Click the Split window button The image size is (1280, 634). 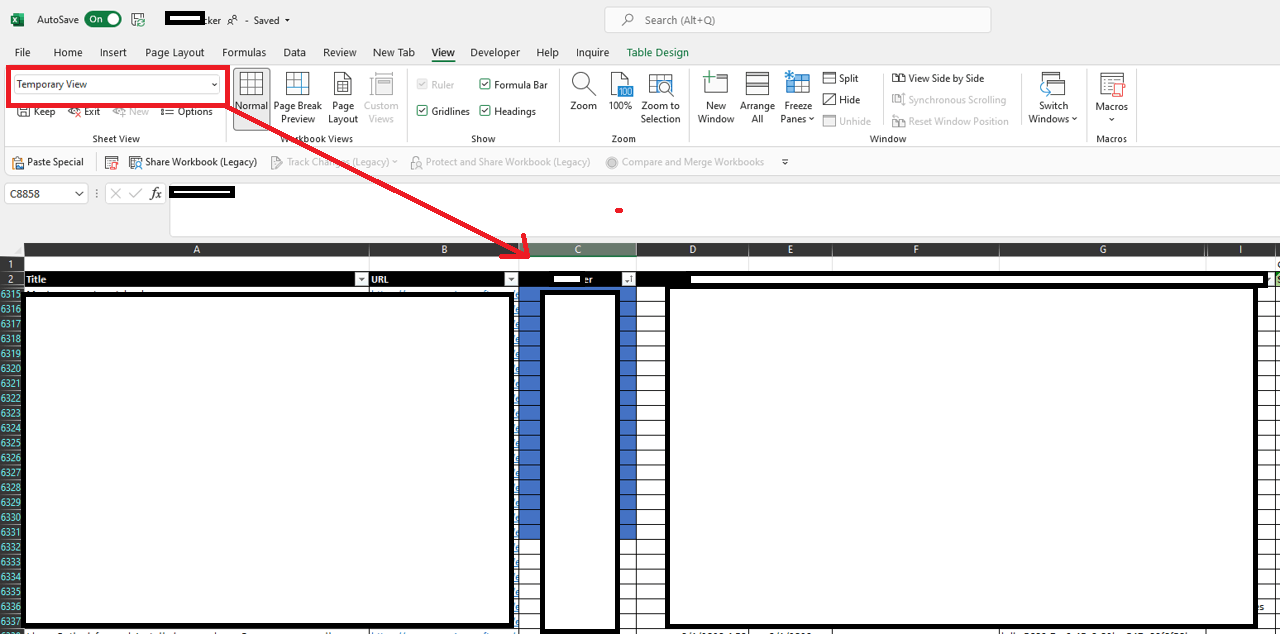tap(840, 78)
